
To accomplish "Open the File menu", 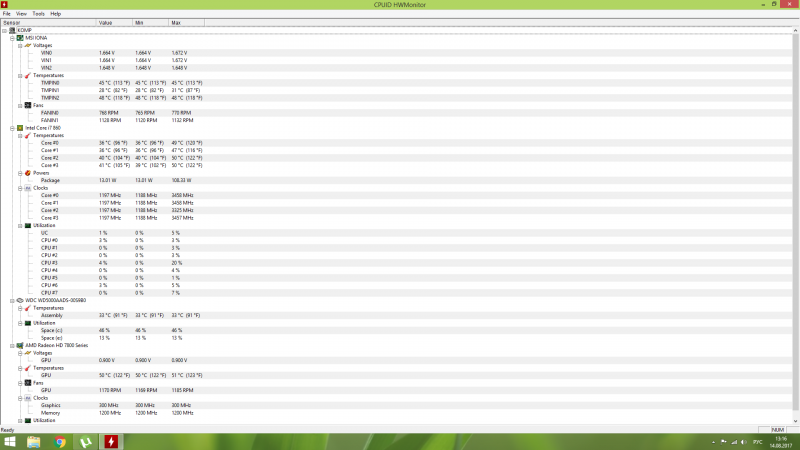I will [7, 14].
